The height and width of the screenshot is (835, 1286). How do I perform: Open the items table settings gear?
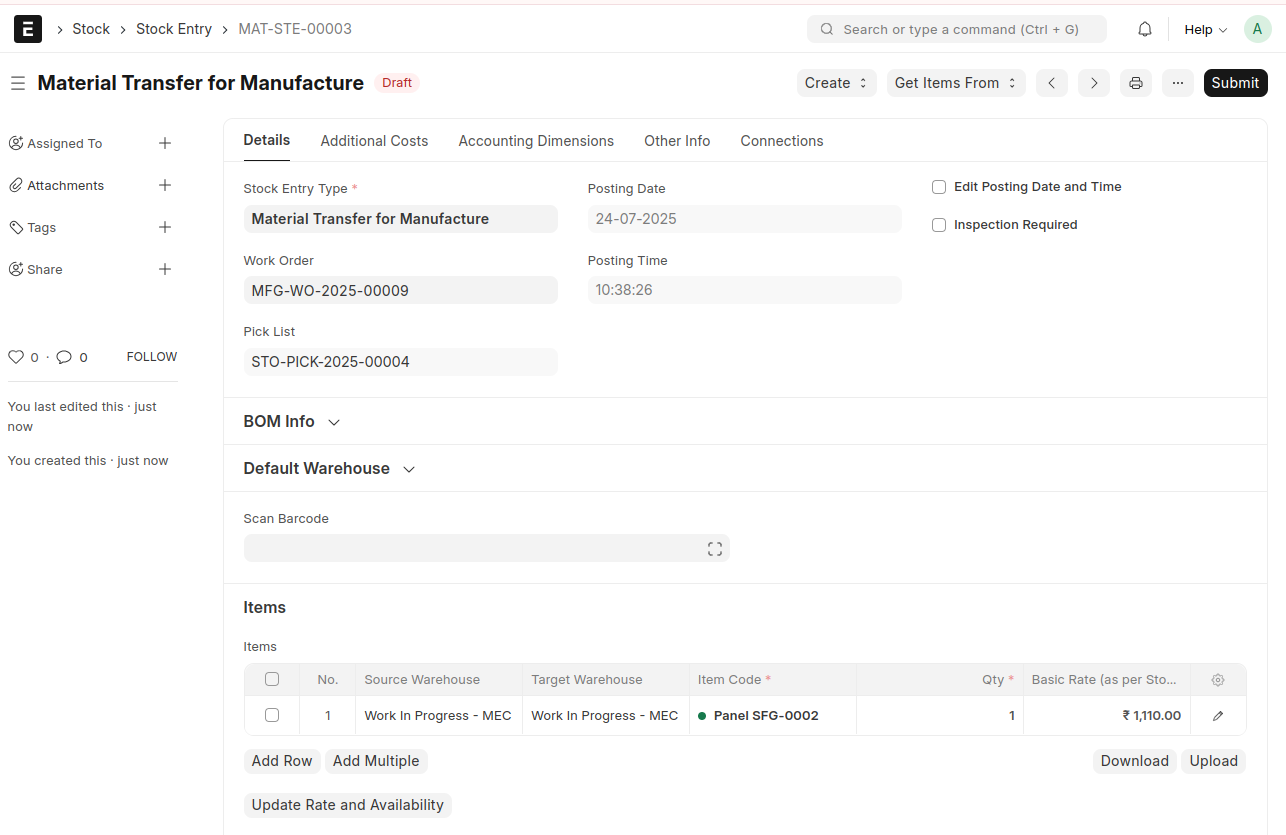coord(1217,680)
